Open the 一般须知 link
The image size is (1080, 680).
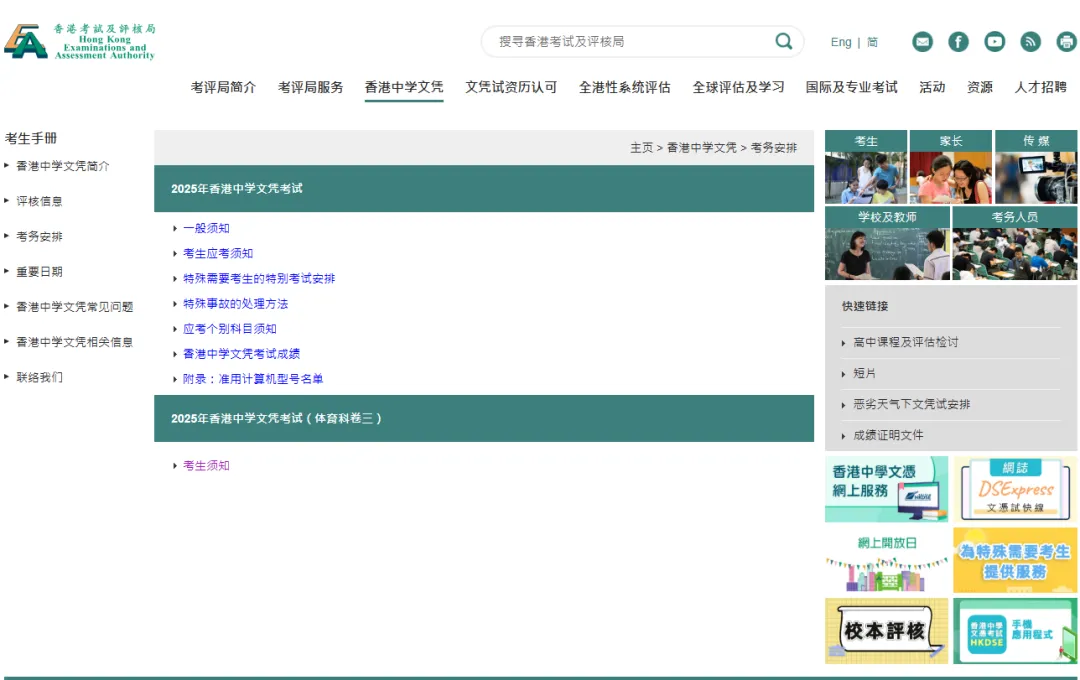(x=206, y=228)
